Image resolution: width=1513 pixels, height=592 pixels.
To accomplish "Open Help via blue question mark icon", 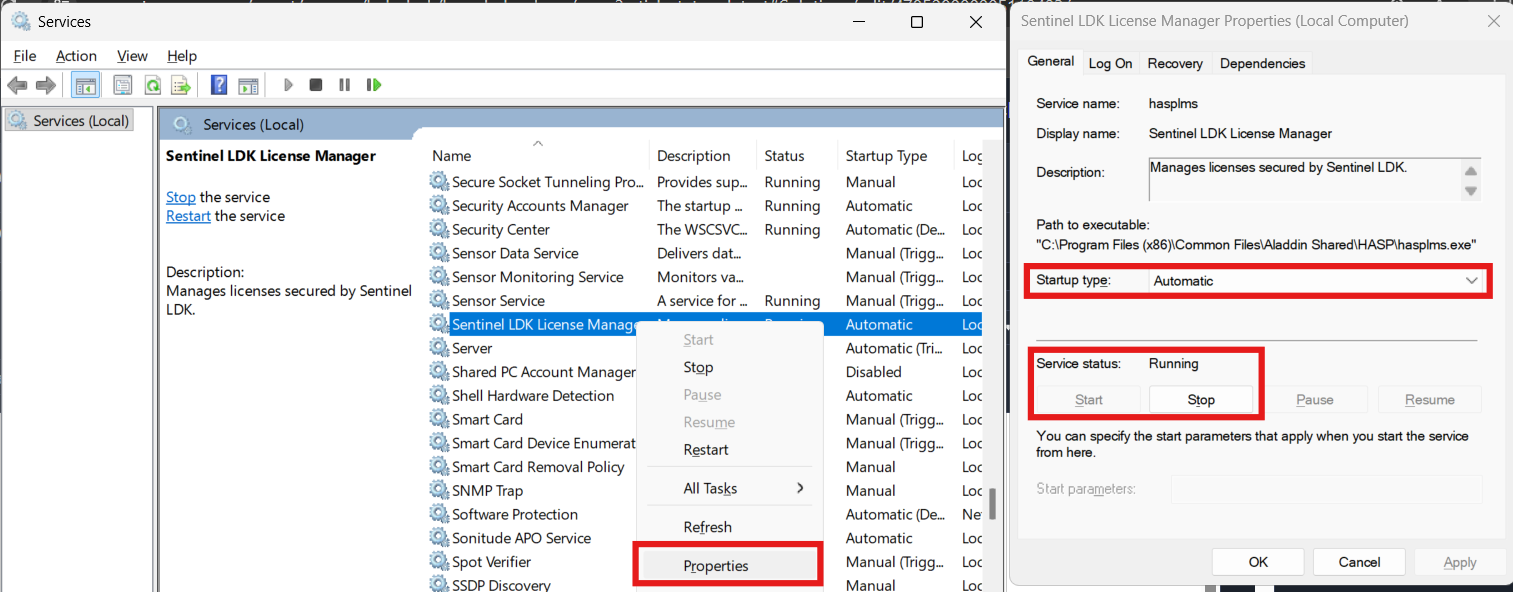I will coord(219,85).
